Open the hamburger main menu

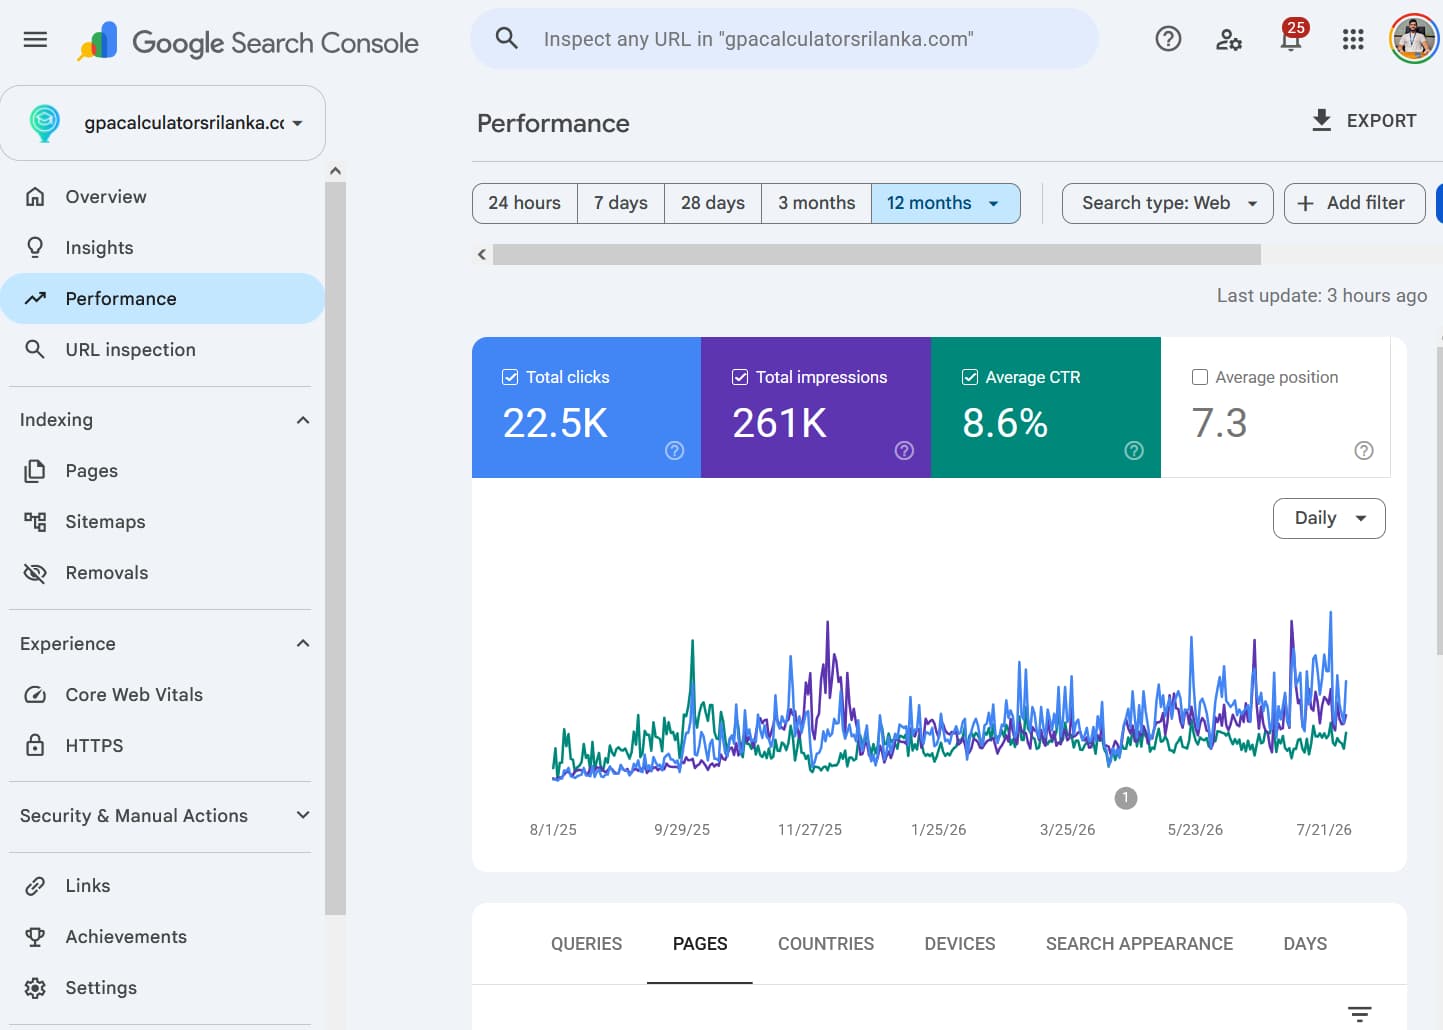point(35,40)
